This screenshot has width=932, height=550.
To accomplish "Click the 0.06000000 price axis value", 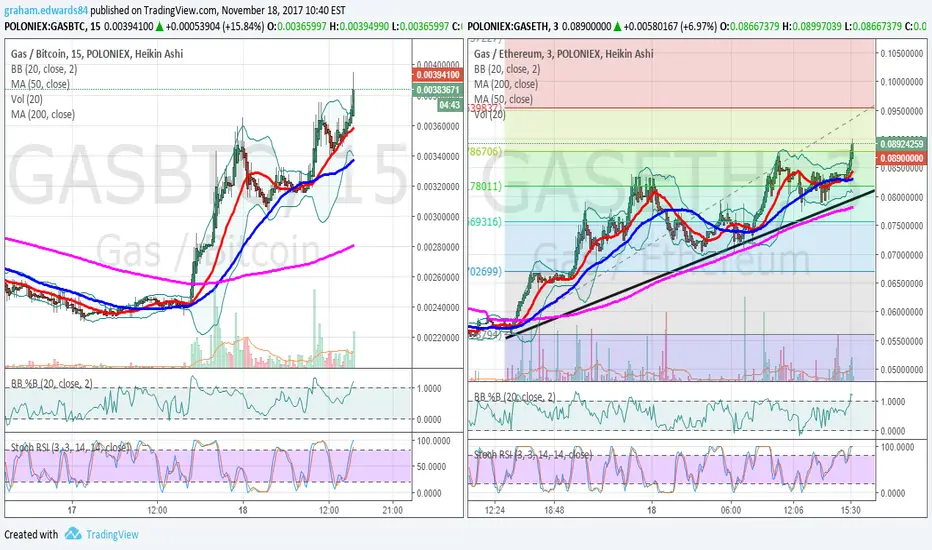I will coord(902,312).
